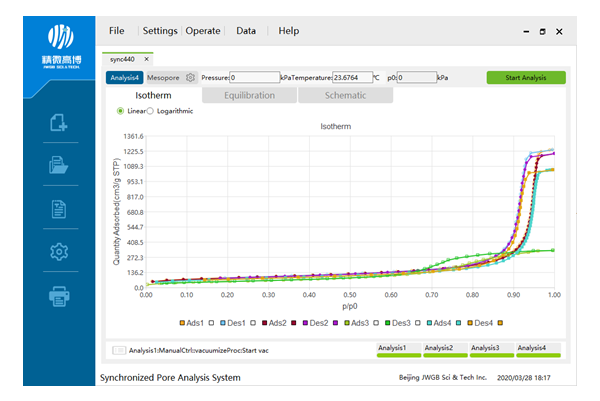Click the gear icon beside Mesopore
600x401 pixels.
coord(191,77)
